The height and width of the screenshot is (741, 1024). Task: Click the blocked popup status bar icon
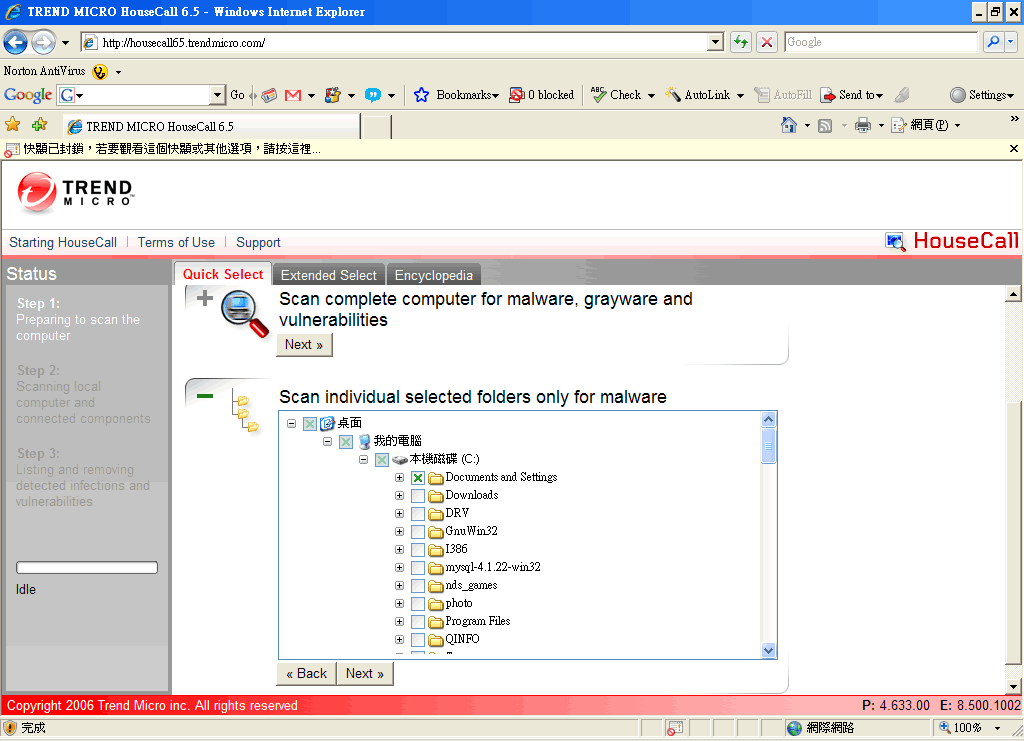pos(675,727)
